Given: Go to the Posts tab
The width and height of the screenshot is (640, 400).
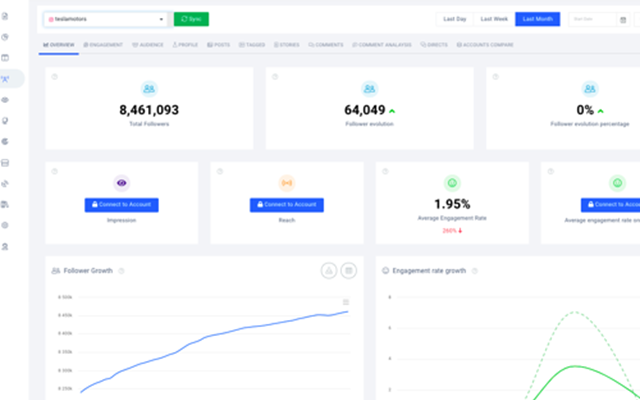Looking at the screenshot, I should (x=218, y=45).
